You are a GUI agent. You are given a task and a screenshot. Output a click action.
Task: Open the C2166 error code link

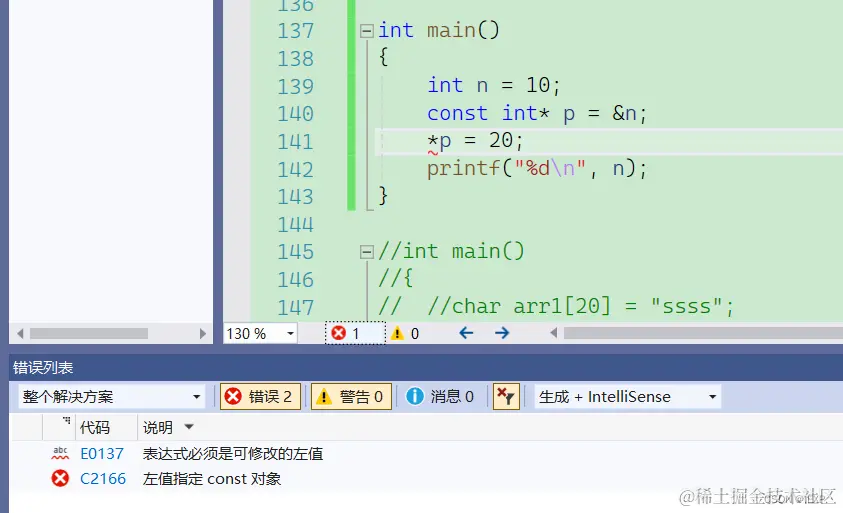point(103,479)
